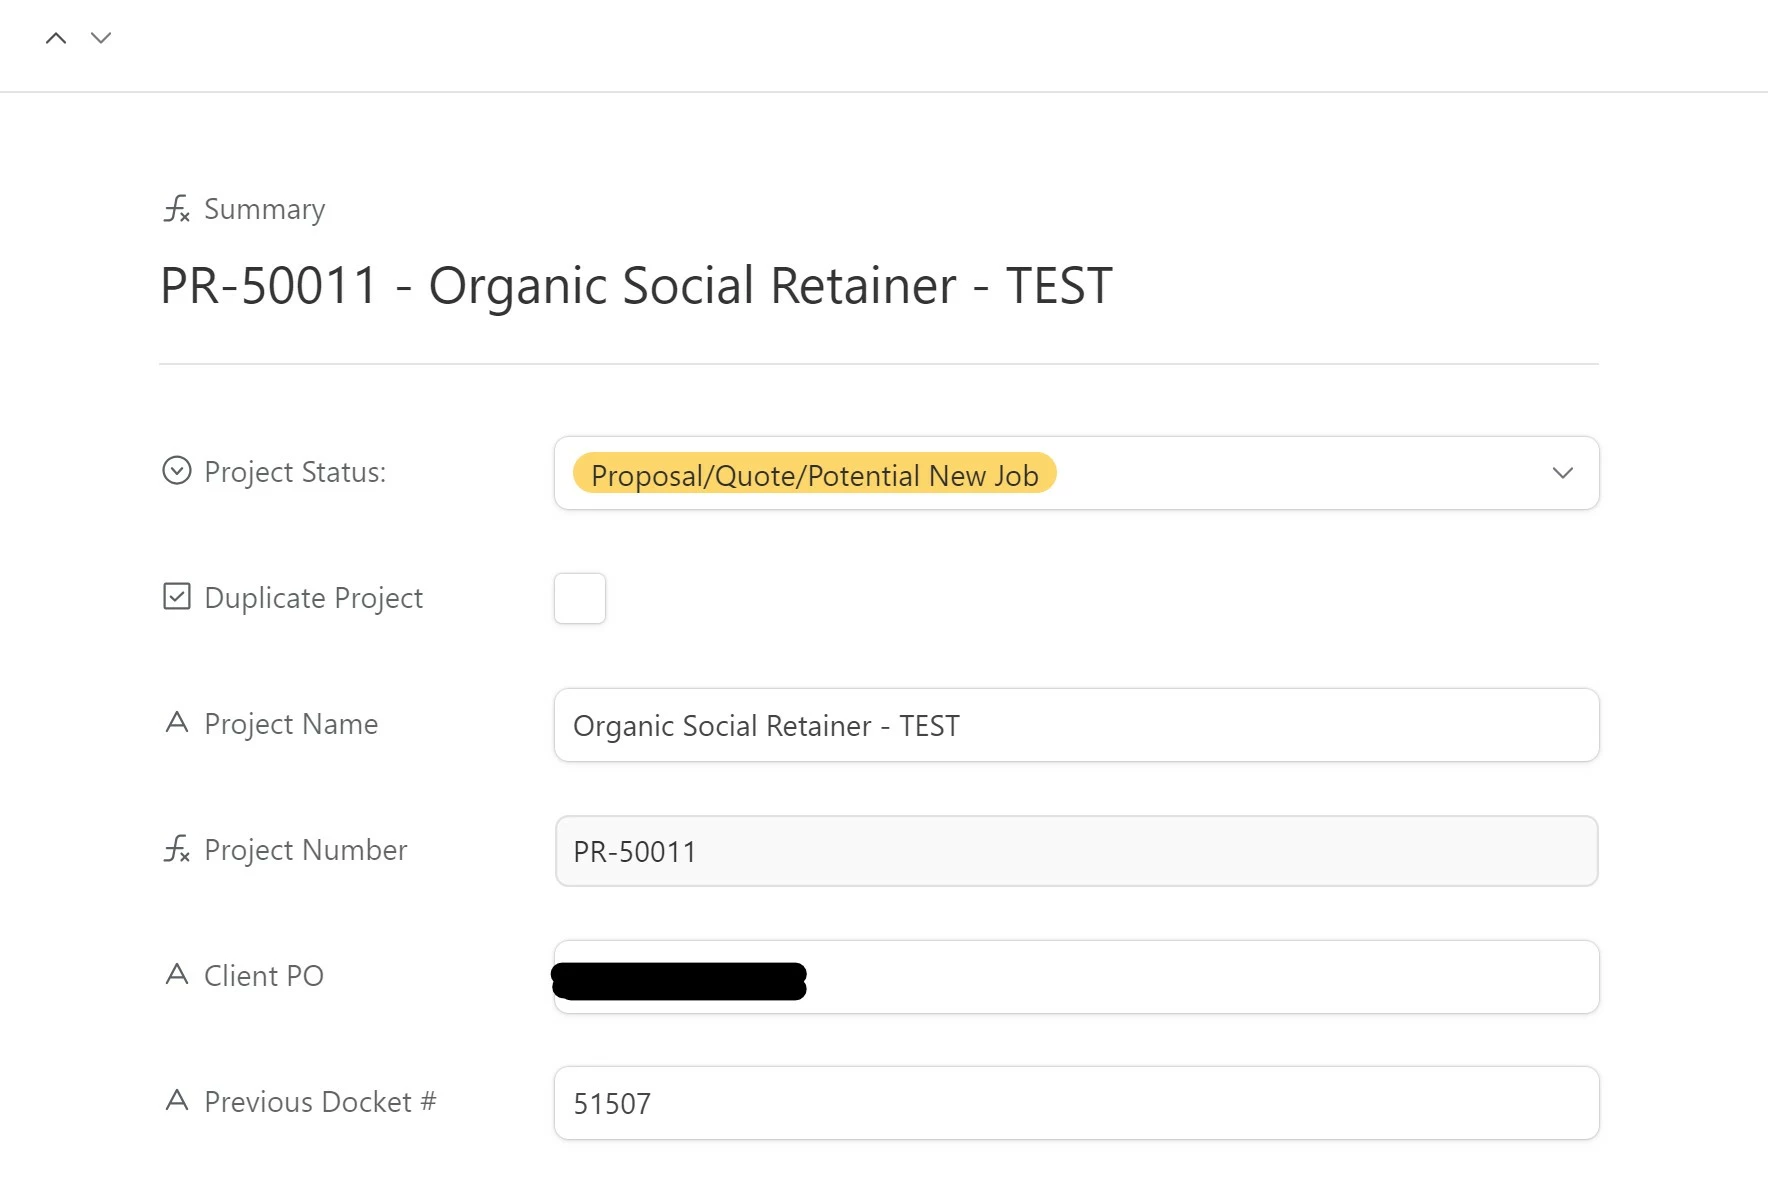Image resolution: width=1768 pixels, height=1183 pixels.
Task: Click the formula icon beside Summary
Action: point(177,208)
